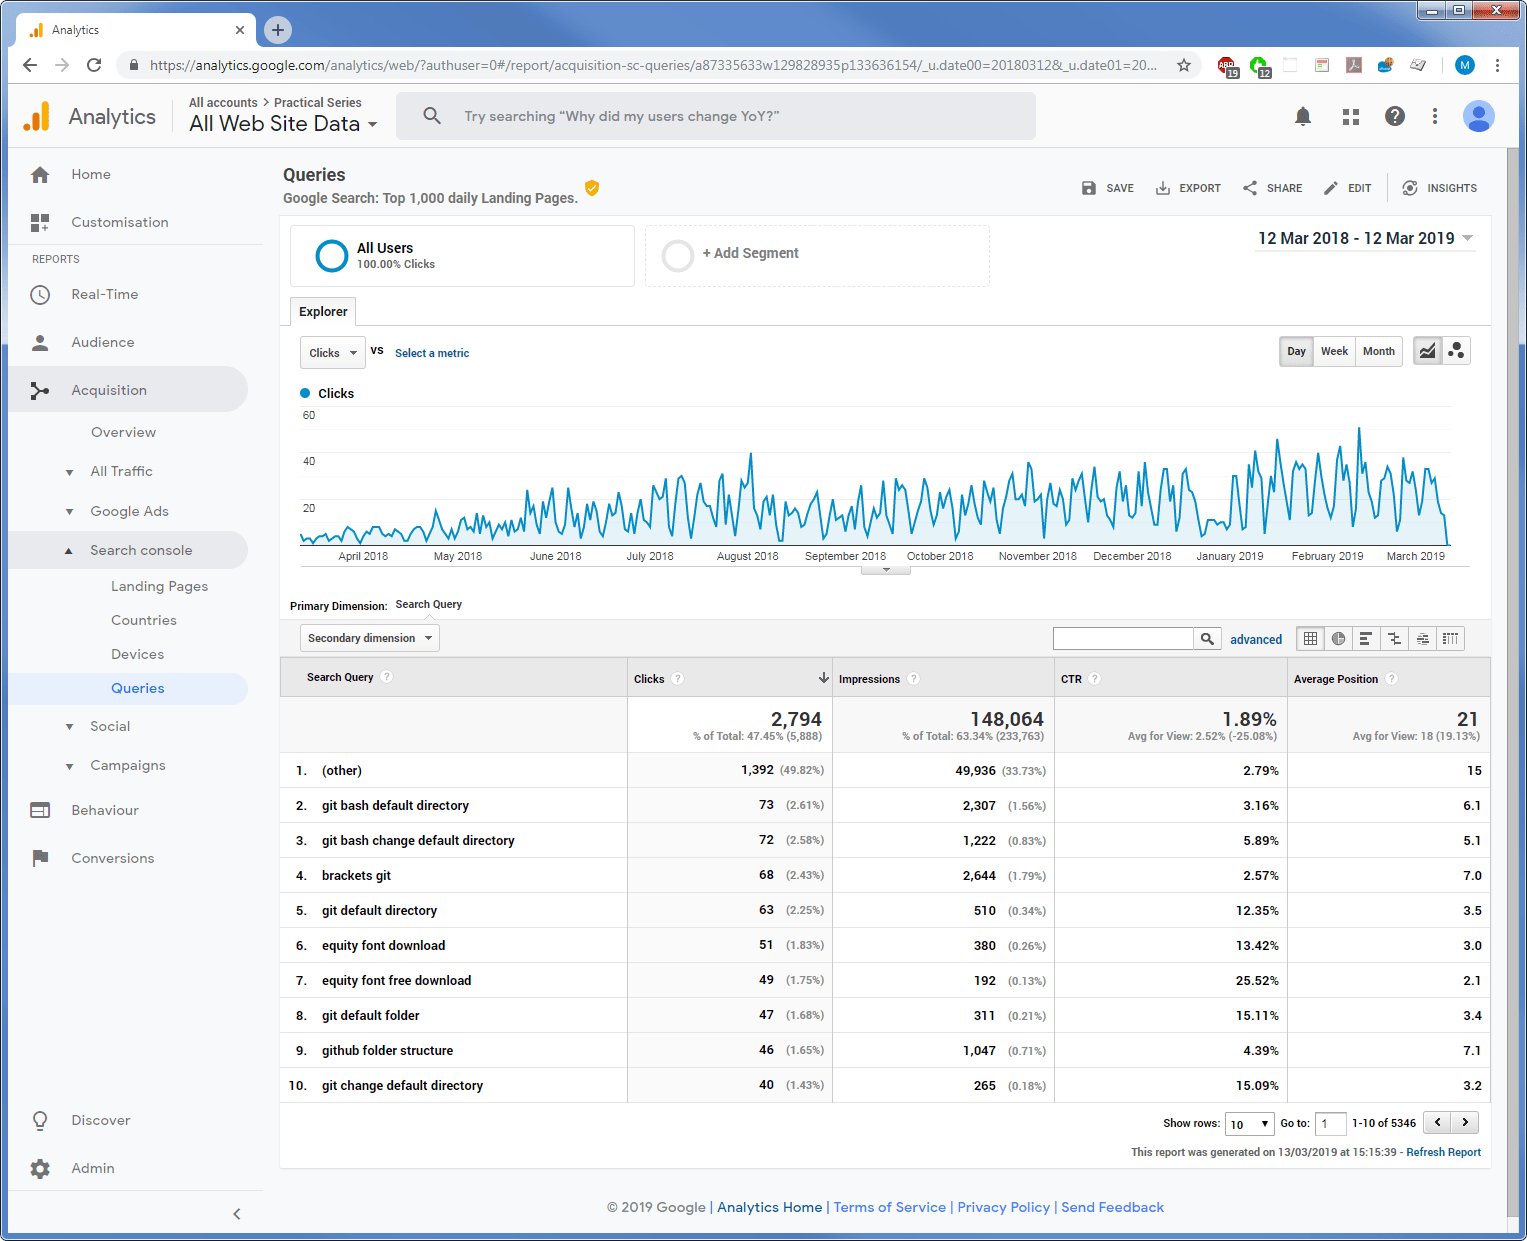The height and width of the screenshot is (1241, 1527).
Task: Select Performance bar view icon
Action: click(x=1366, y=639)
